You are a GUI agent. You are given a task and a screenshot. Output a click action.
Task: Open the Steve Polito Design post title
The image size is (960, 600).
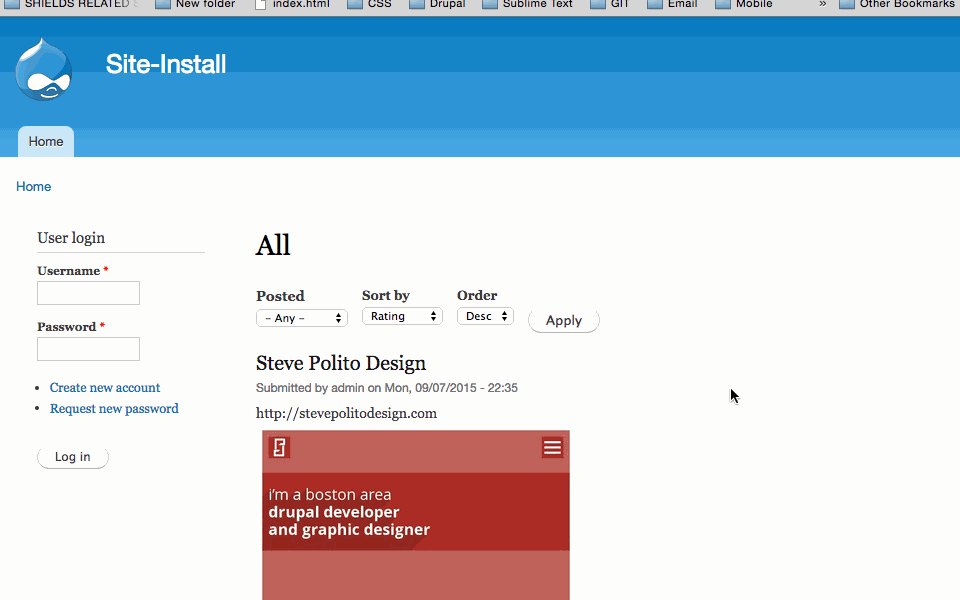(341, 363)
